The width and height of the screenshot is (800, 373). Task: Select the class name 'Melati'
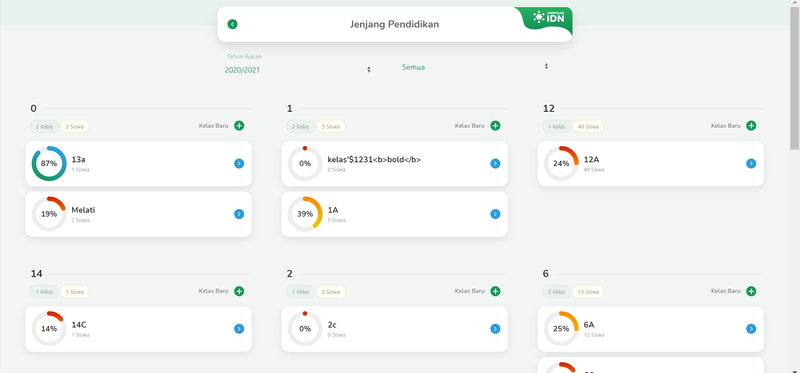[83, 210]
